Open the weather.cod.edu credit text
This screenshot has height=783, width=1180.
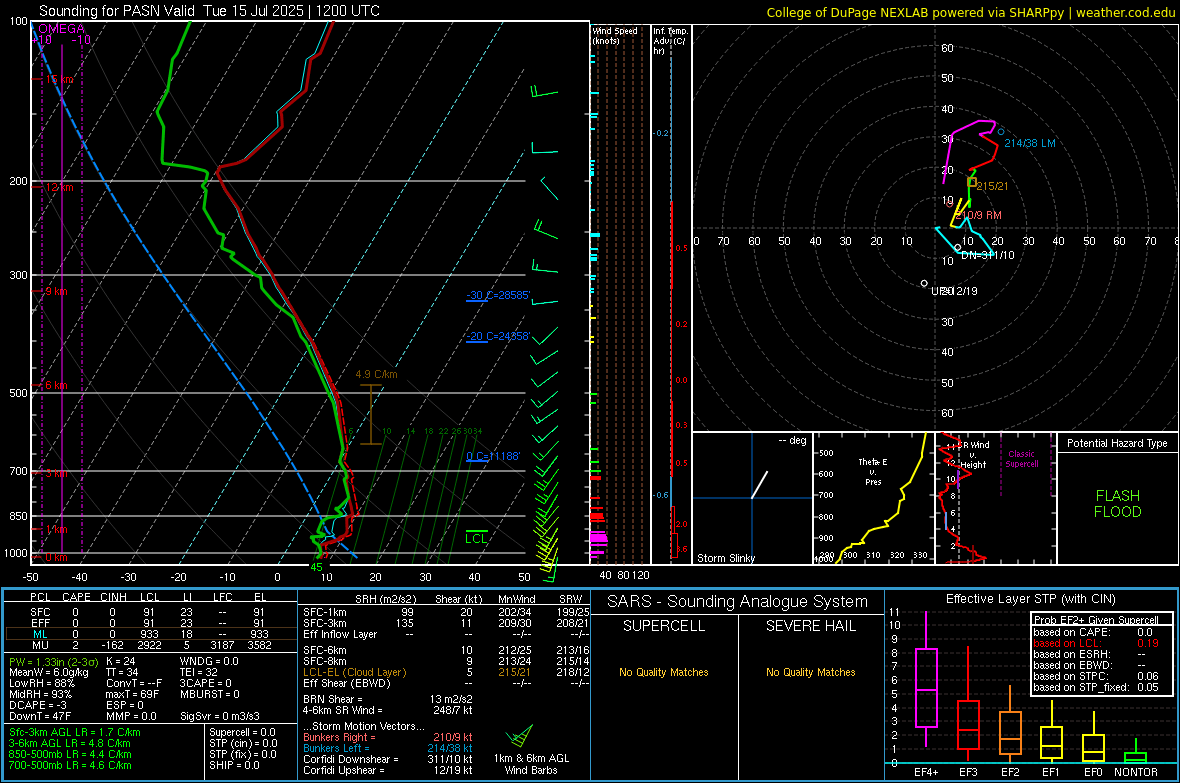(1125, 12)
